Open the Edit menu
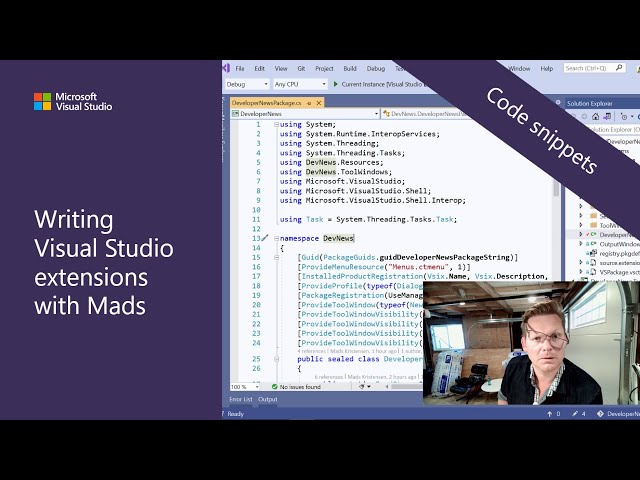The image size is (640, 480). click(260, 69)
